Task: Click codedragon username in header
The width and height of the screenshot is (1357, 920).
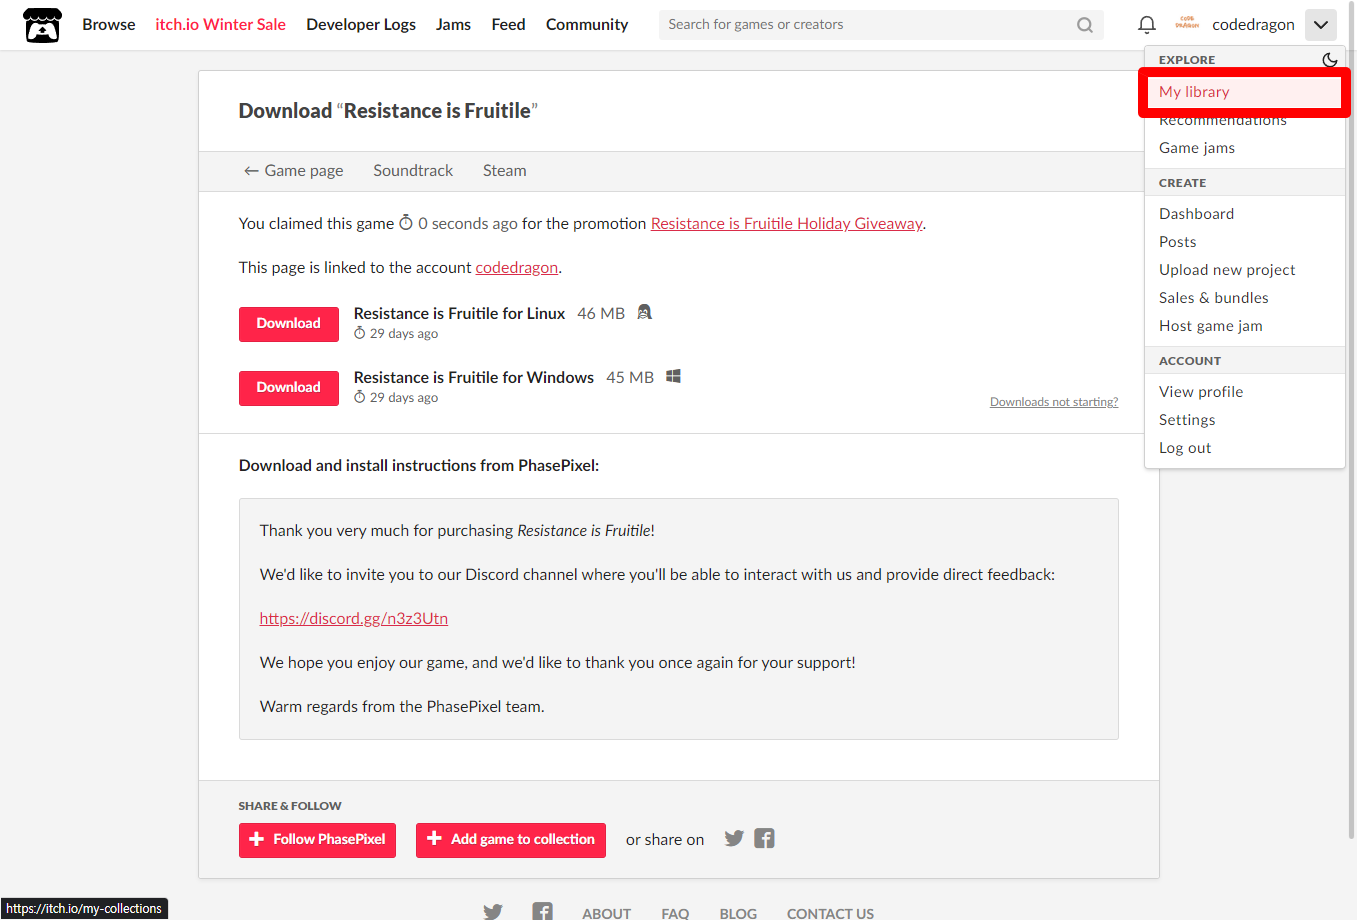Action: tap(1253, 25)
